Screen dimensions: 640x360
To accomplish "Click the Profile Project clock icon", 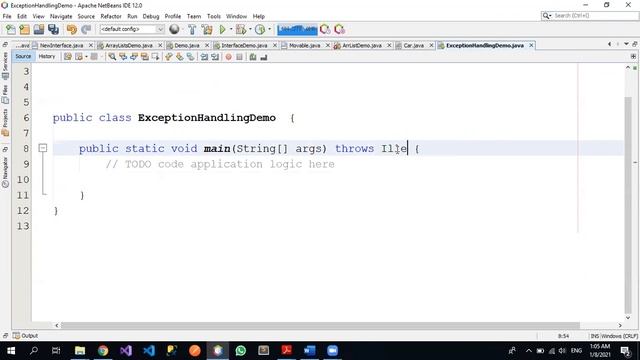I will pyautogui.click(x=260, y=29).
